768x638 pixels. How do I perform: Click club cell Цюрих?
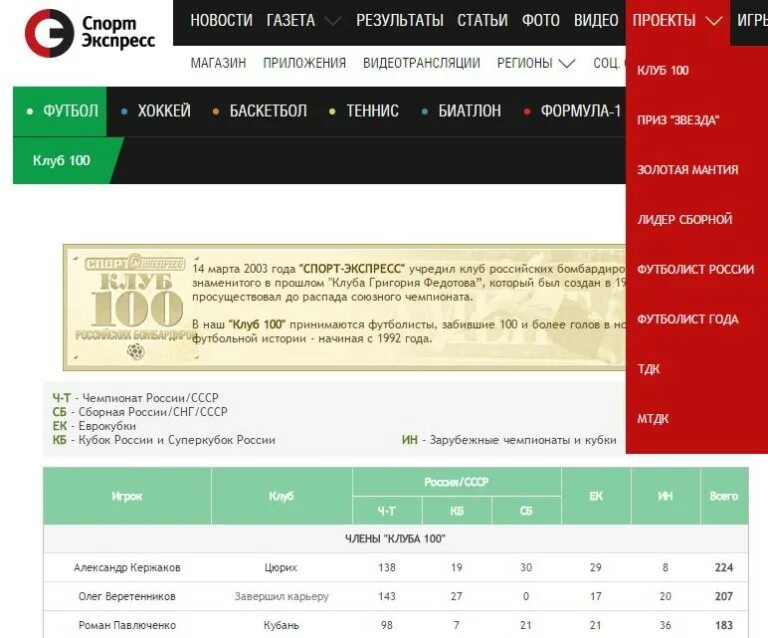pyautogui.click(x=281, y=567)
